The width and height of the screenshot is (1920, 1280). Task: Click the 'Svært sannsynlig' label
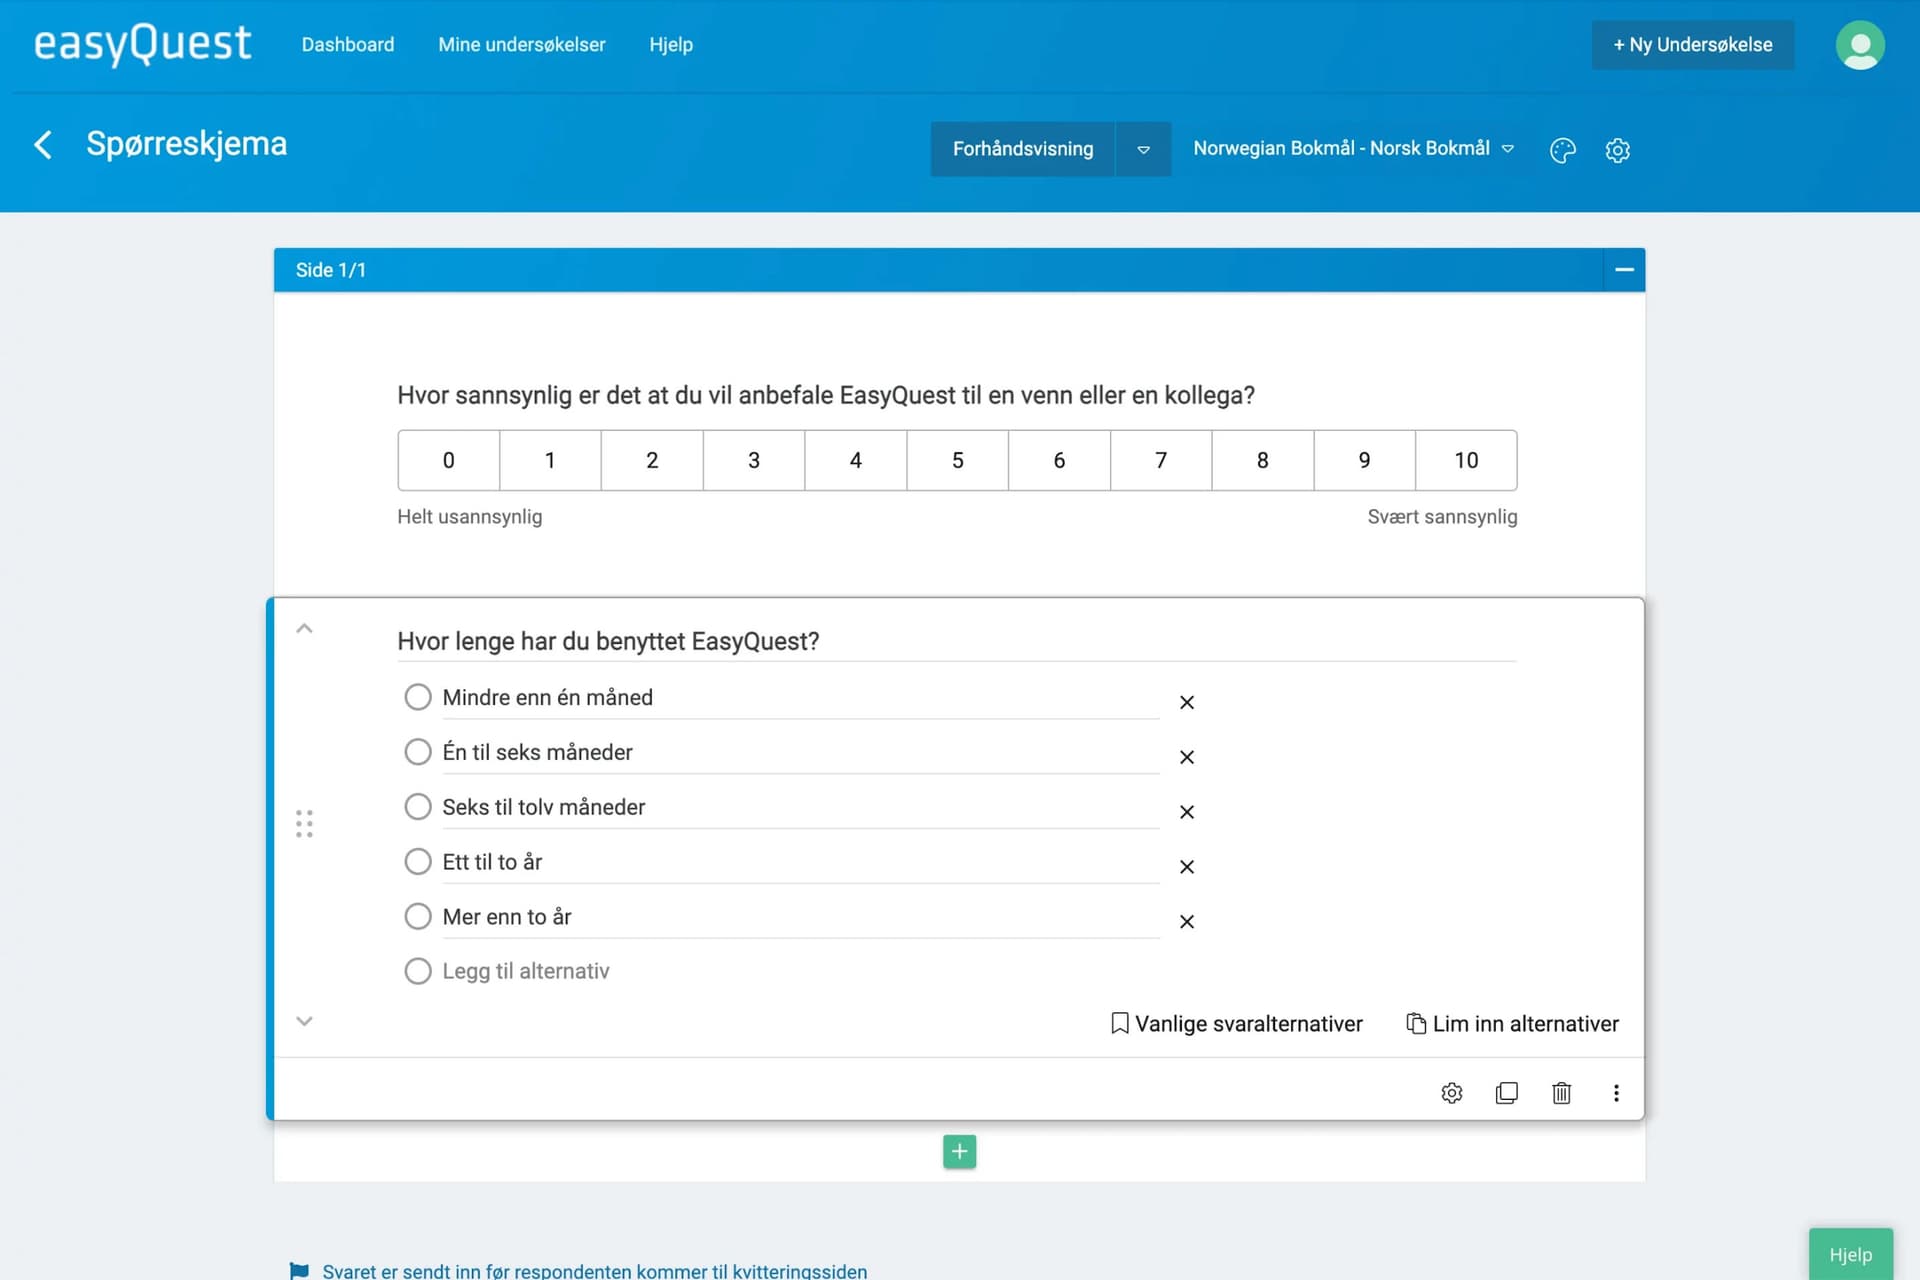click(x=1442, y=517)
